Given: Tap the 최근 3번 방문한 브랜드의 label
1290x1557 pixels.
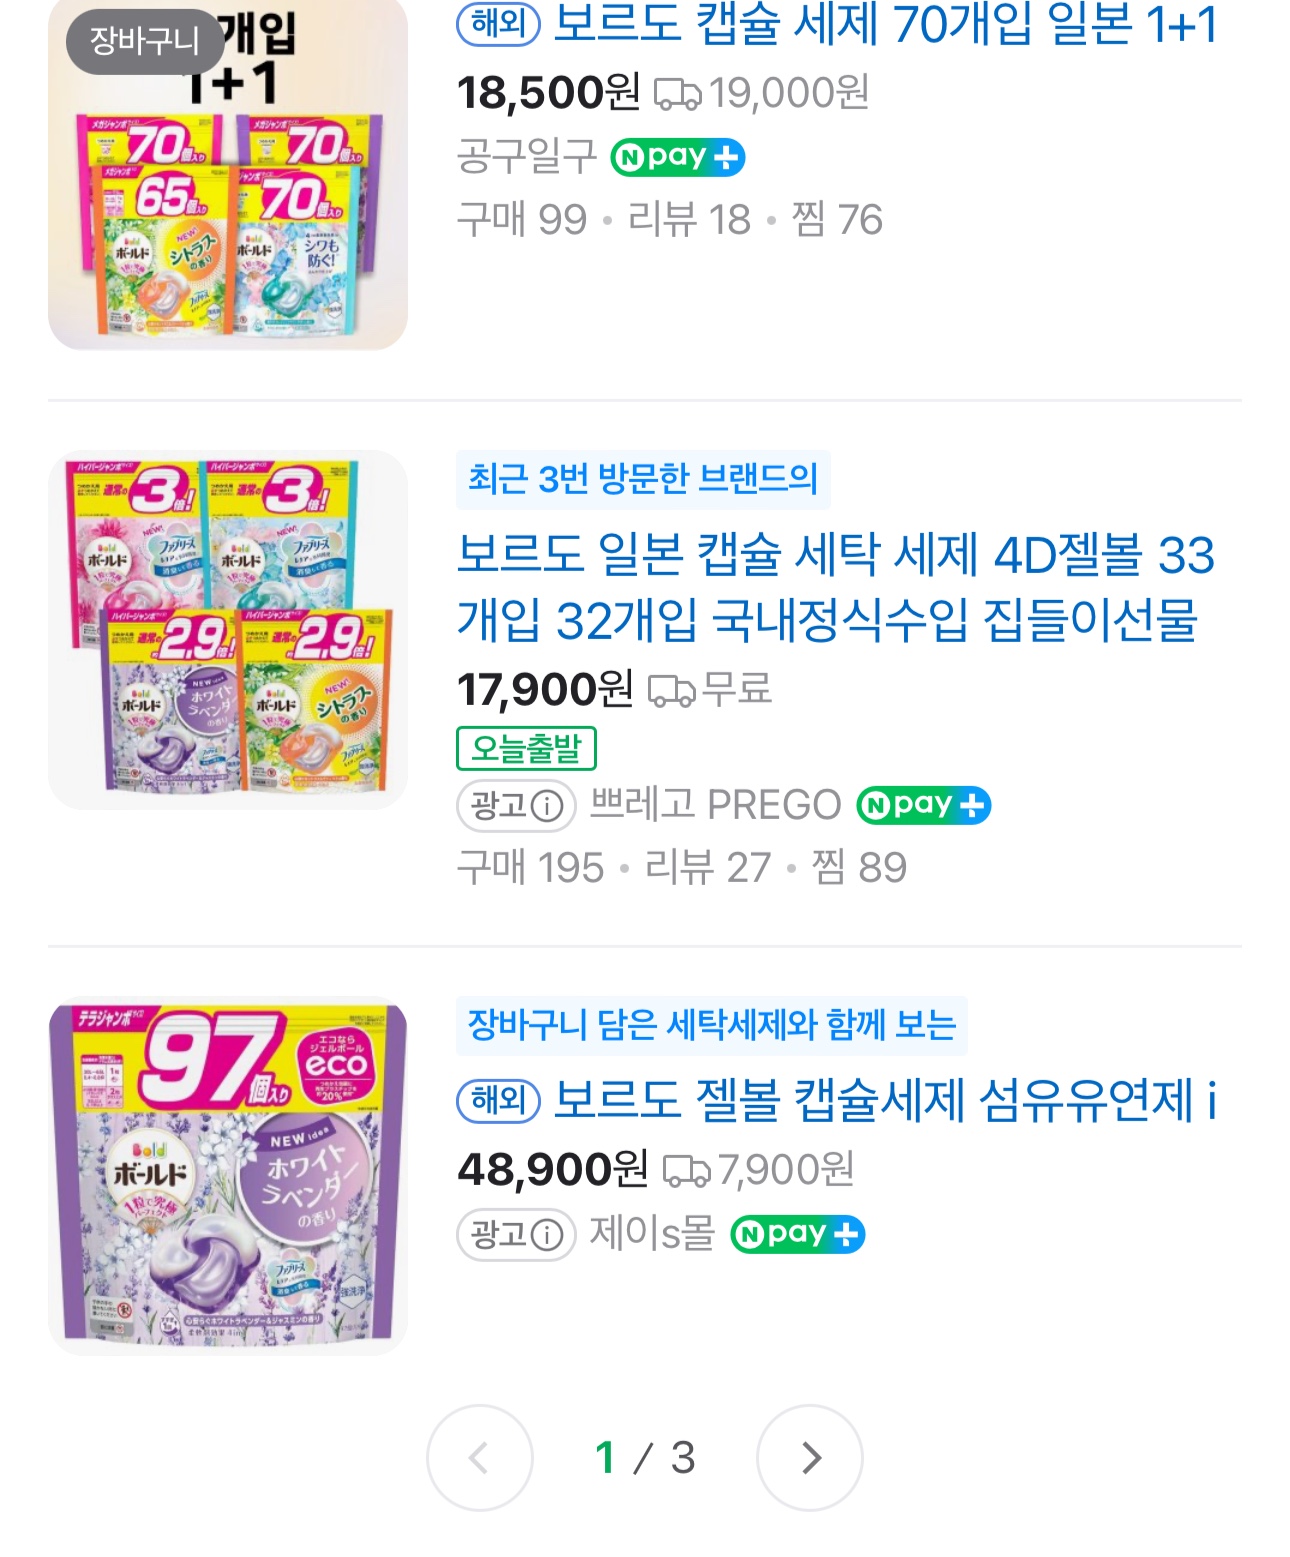Looking at the screenshot, I should (643, 479).
